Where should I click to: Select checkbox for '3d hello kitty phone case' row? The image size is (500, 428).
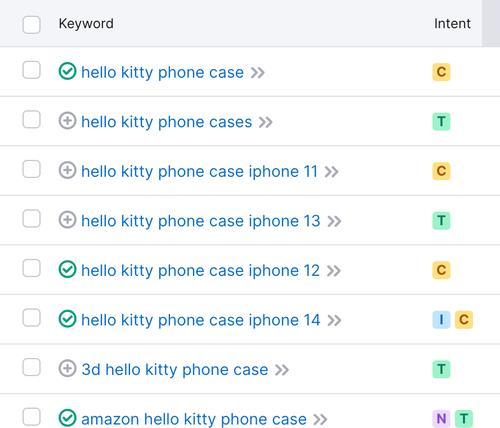32,367
